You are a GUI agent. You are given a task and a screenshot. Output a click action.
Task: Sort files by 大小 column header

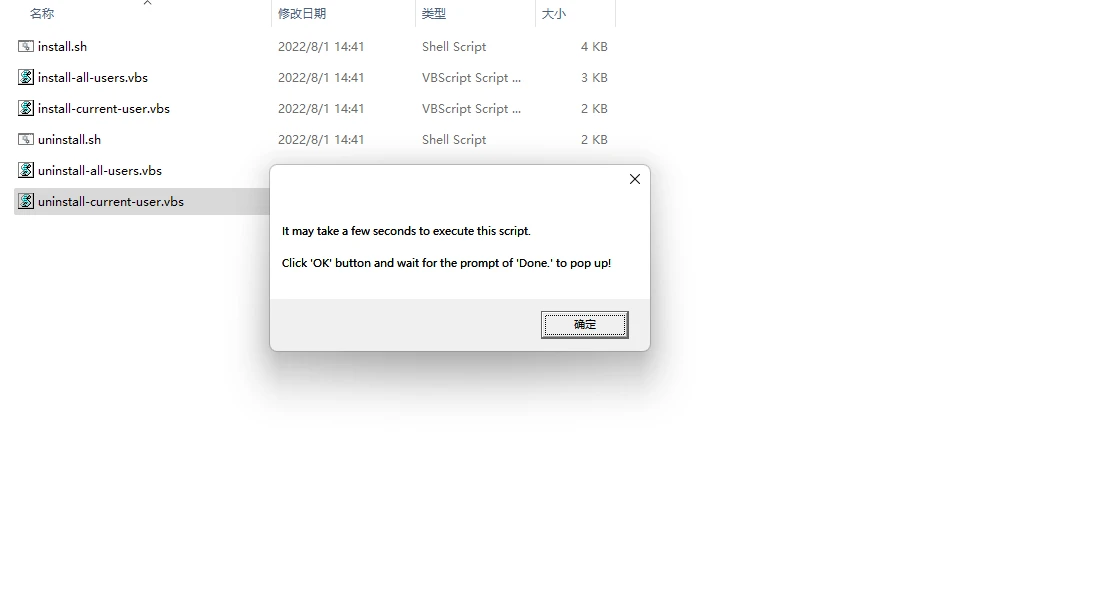pos(554,14)
